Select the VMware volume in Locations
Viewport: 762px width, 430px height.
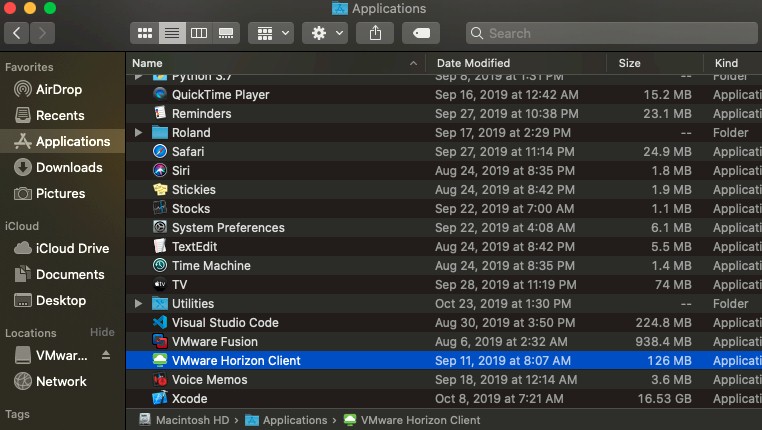coord(51,355)
